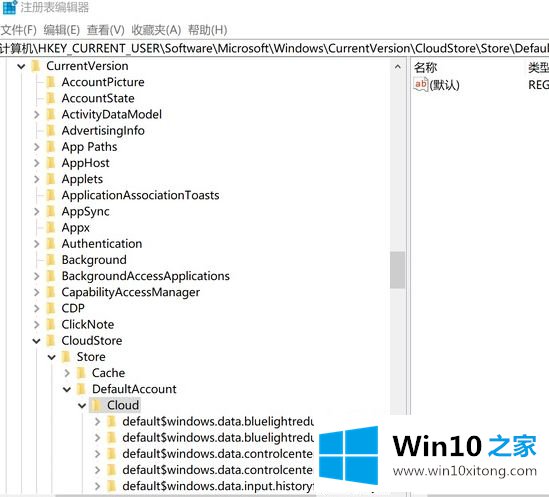Click the Store folder icon
The width and height of the screenshot is (549, 497).
tap(66, 357)
